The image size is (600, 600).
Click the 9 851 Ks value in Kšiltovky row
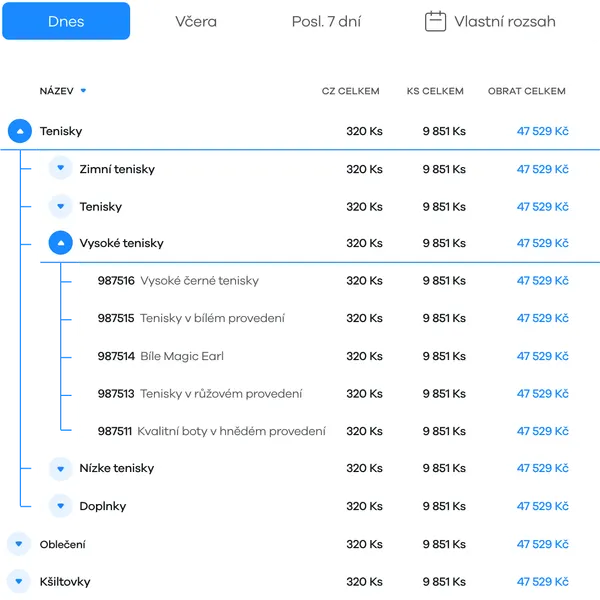(x=444, y=582)
